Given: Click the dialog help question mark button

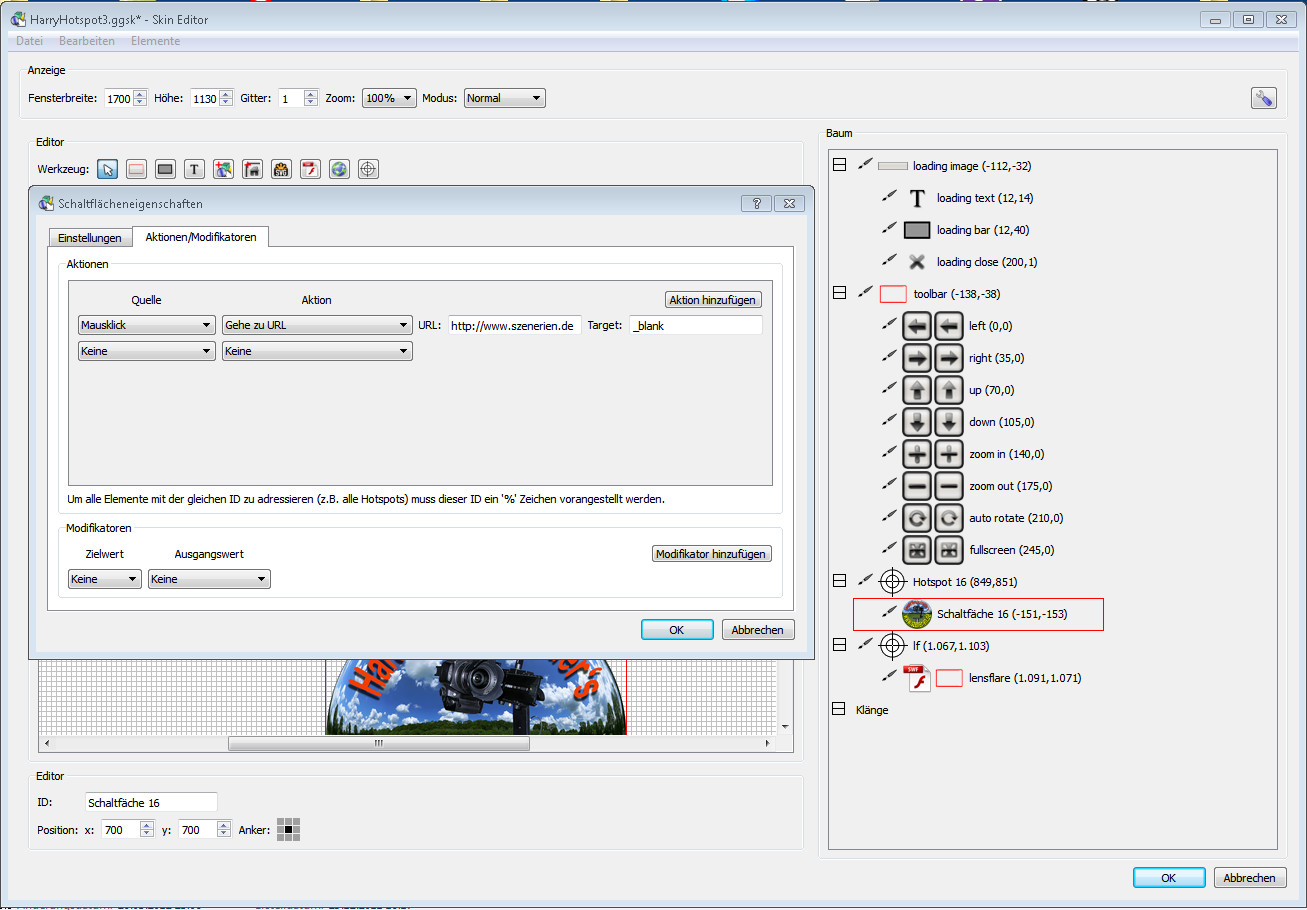Looking at the screenshot, I should 755,203.
